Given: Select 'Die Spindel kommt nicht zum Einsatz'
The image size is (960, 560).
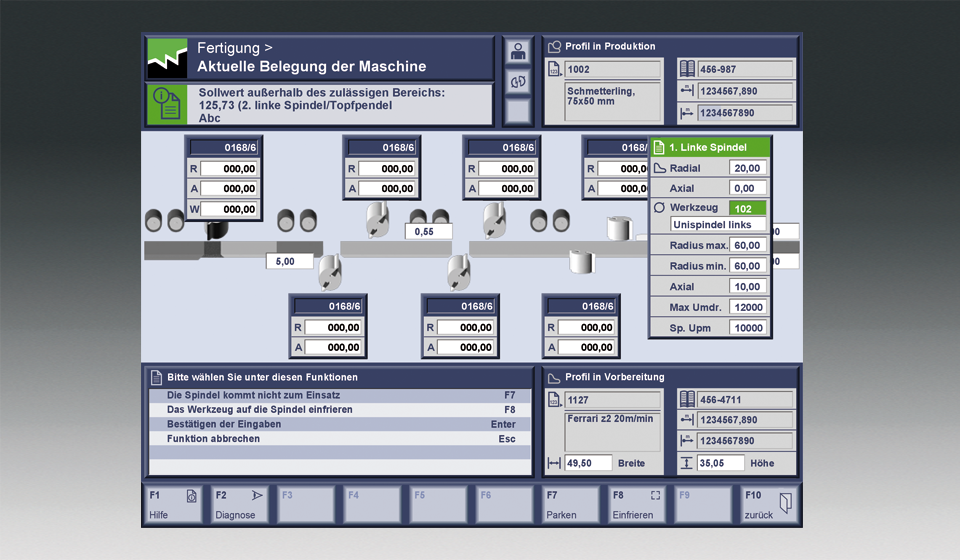Looking at the screenshot, I should [339, 396].
